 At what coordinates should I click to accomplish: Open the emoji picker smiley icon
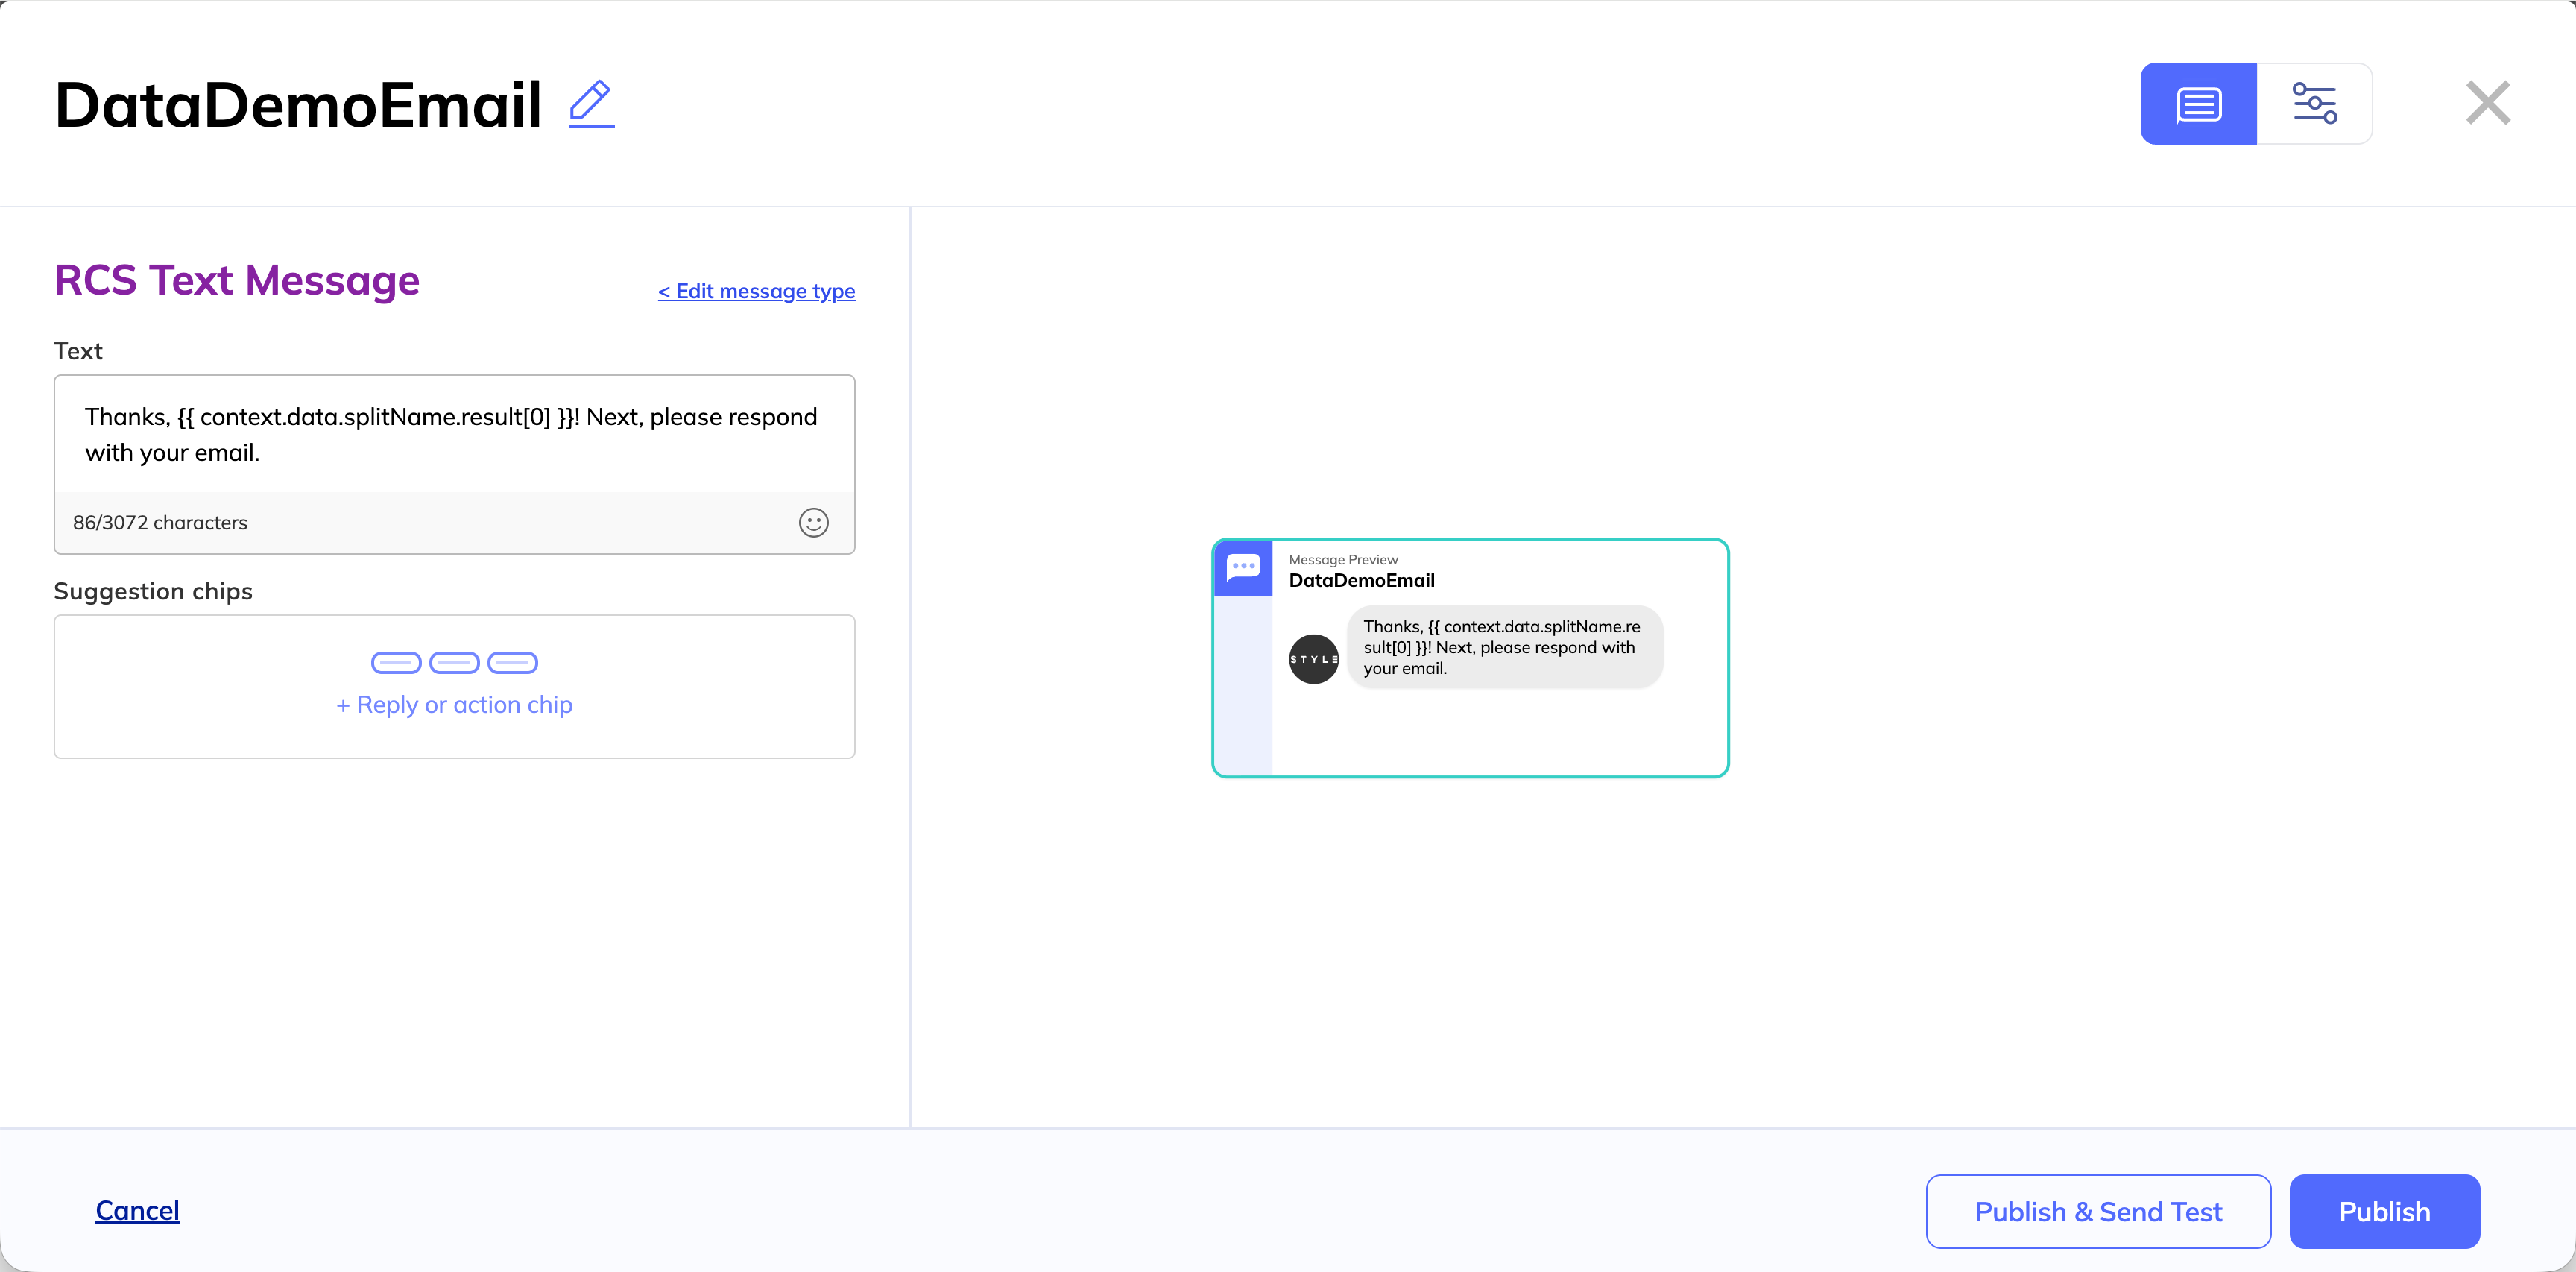[x=813, y=522]
